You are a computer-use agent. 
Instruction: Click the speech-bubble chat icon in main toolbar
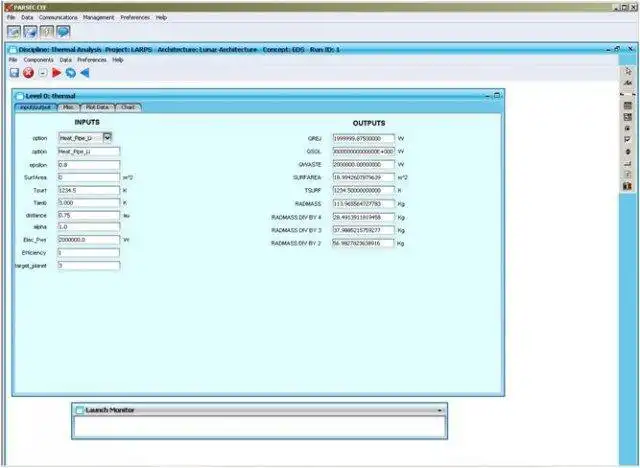[63, 32]
